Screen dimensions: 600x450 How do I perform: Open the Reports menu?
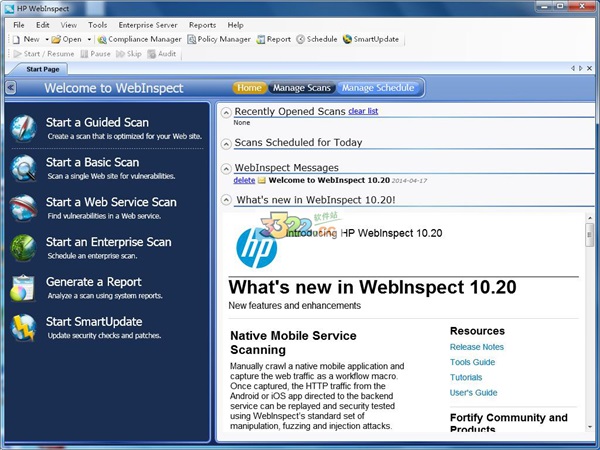pyautogui.click(x=202, y=25)
